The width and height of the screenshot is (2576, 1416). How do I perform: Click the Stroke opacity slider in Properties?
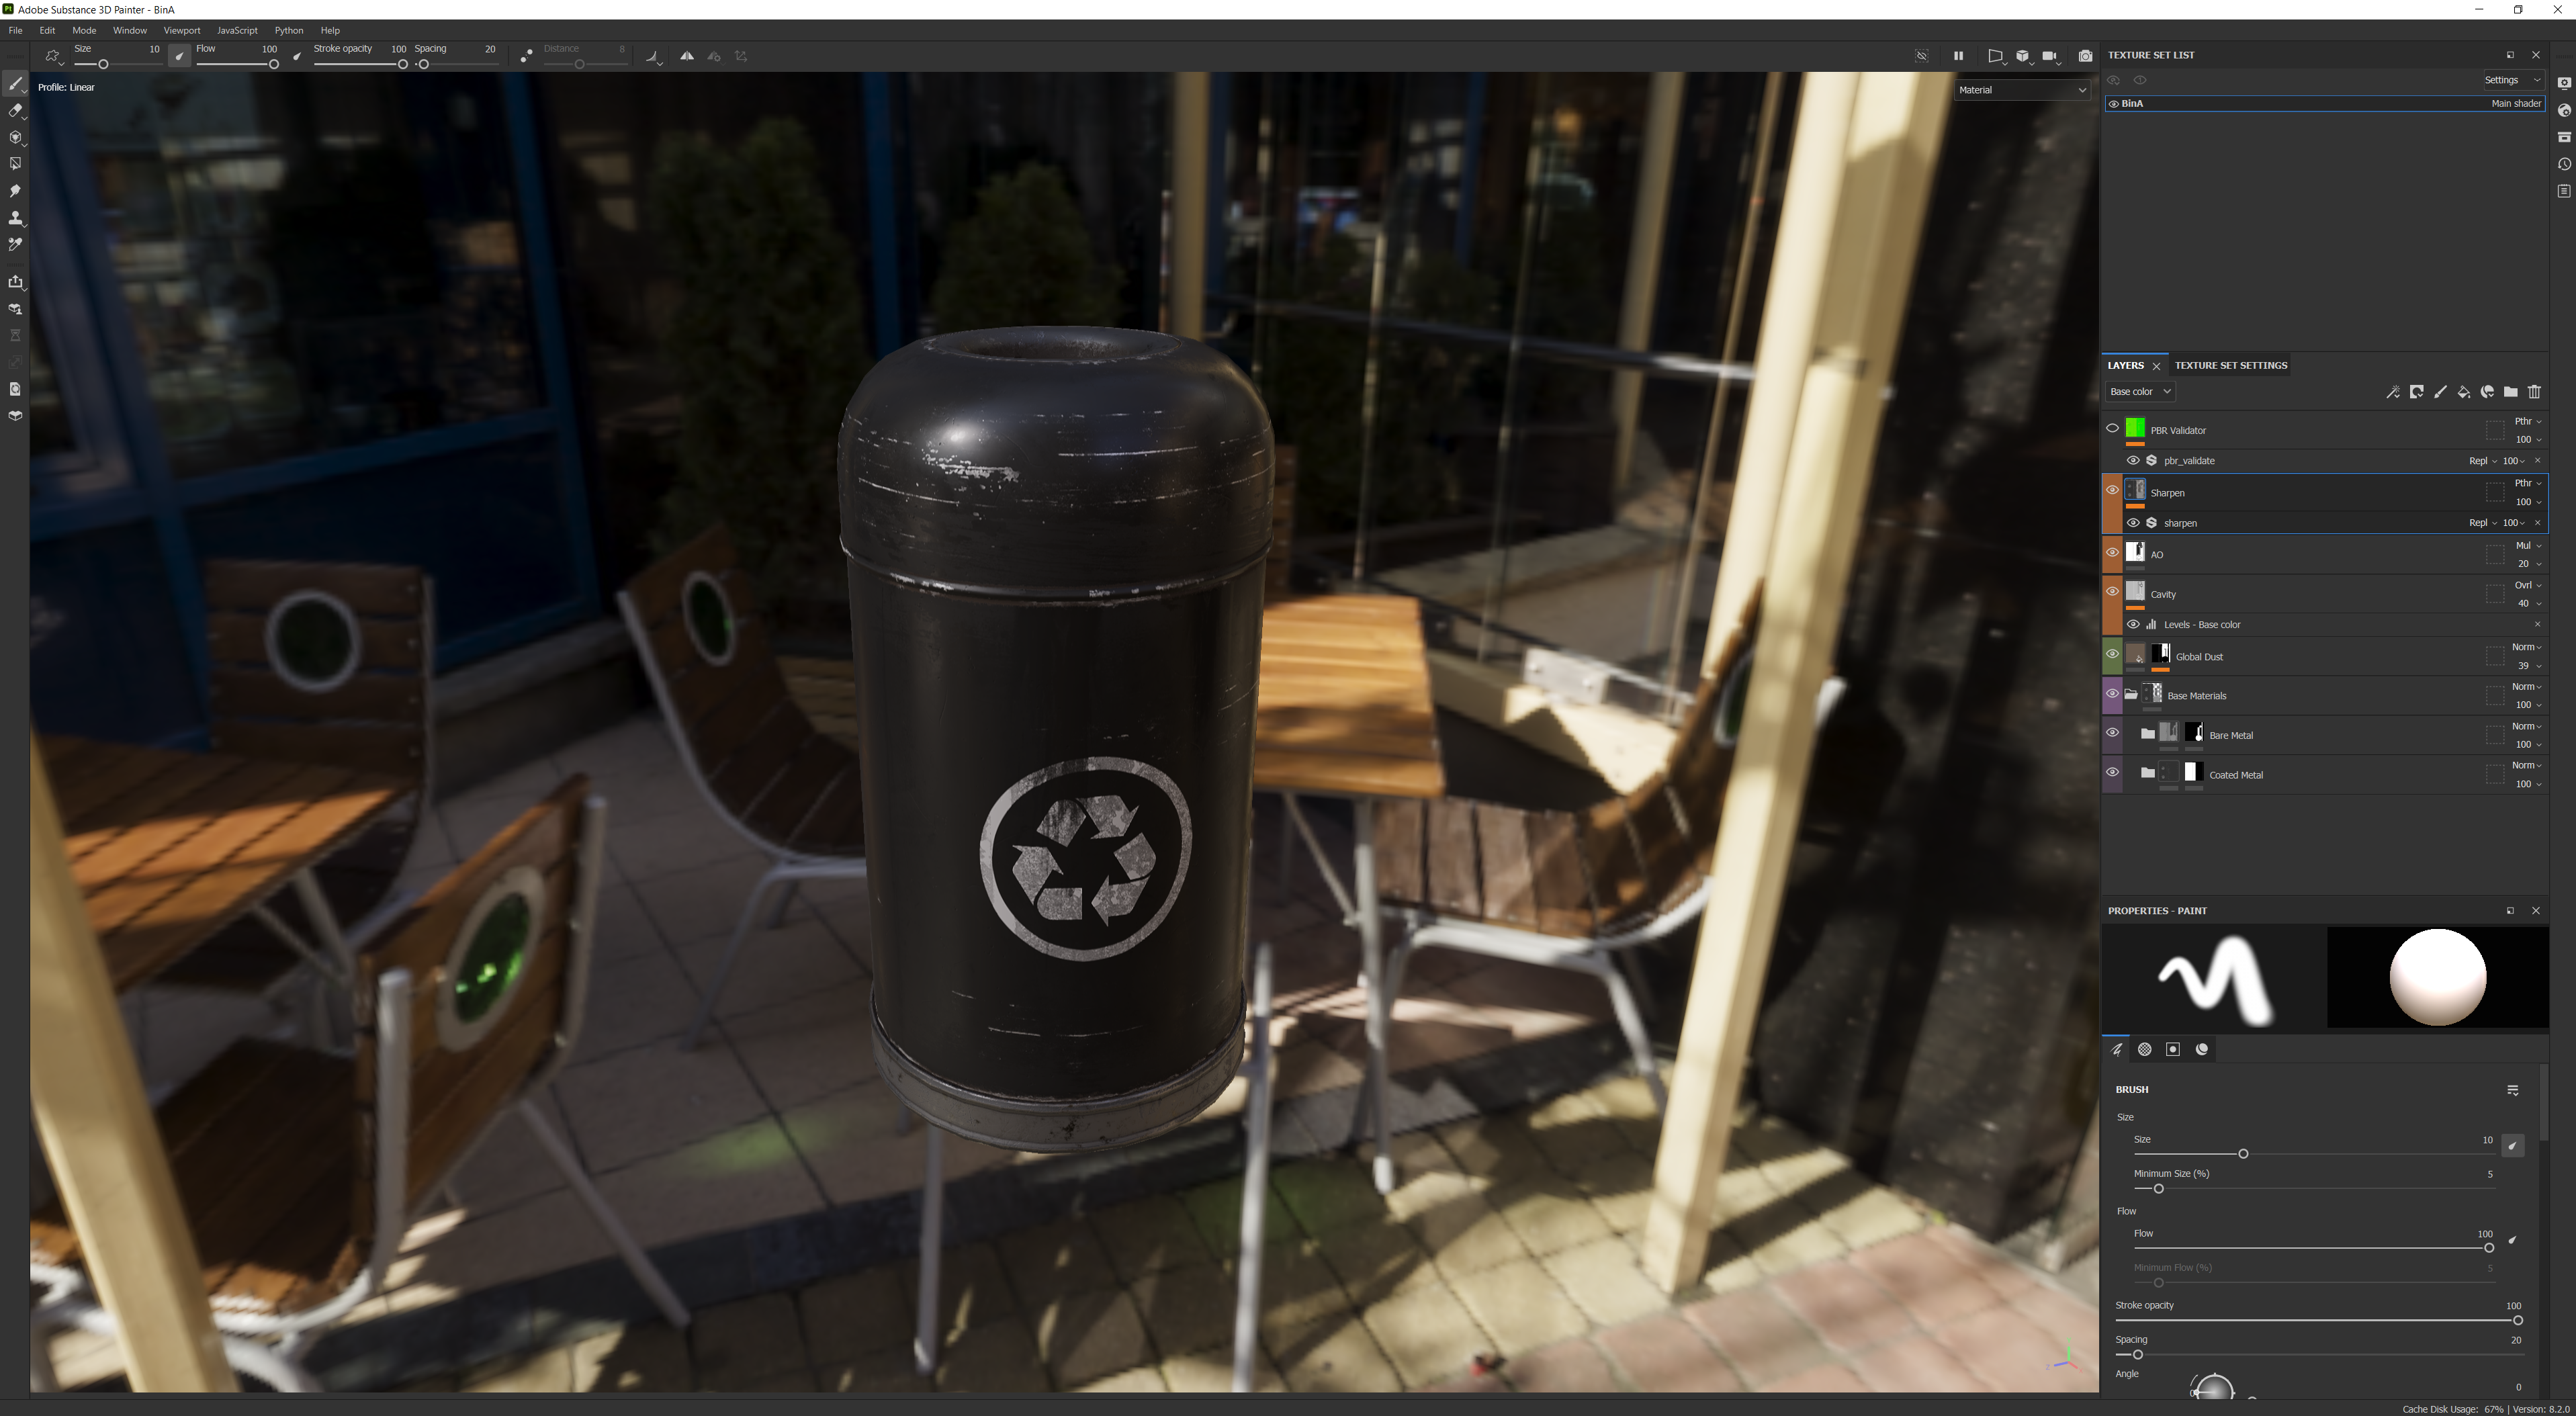[2316, 1321]
